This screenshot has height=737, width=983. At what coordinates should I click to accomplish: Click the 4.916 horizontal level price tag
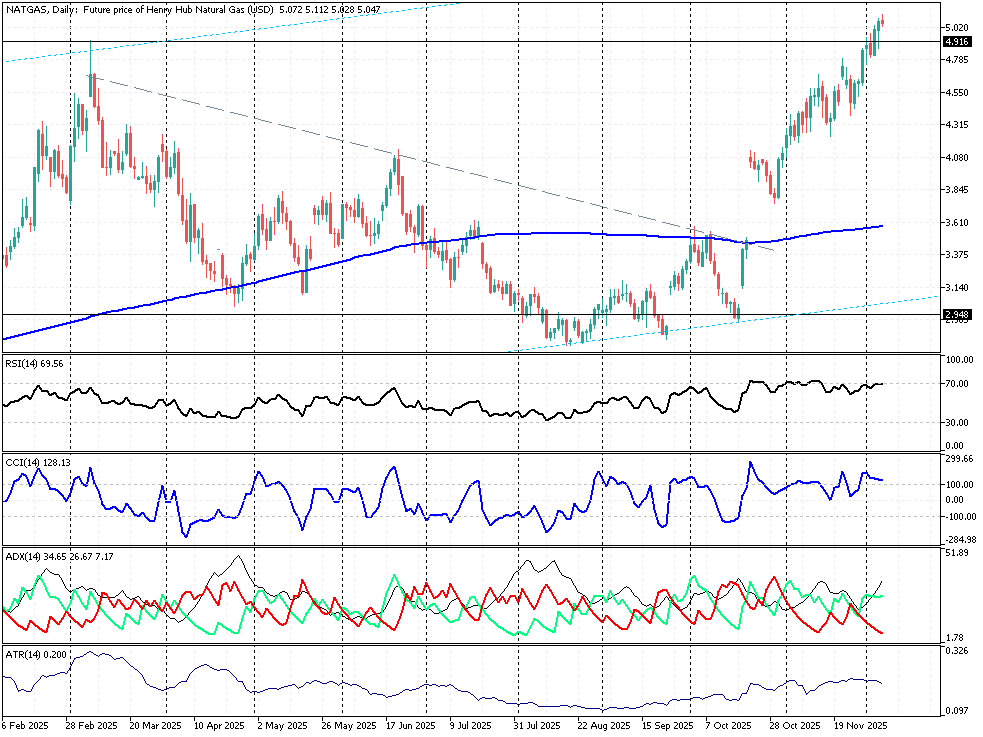pyautogui.click(x=955, y=42)
